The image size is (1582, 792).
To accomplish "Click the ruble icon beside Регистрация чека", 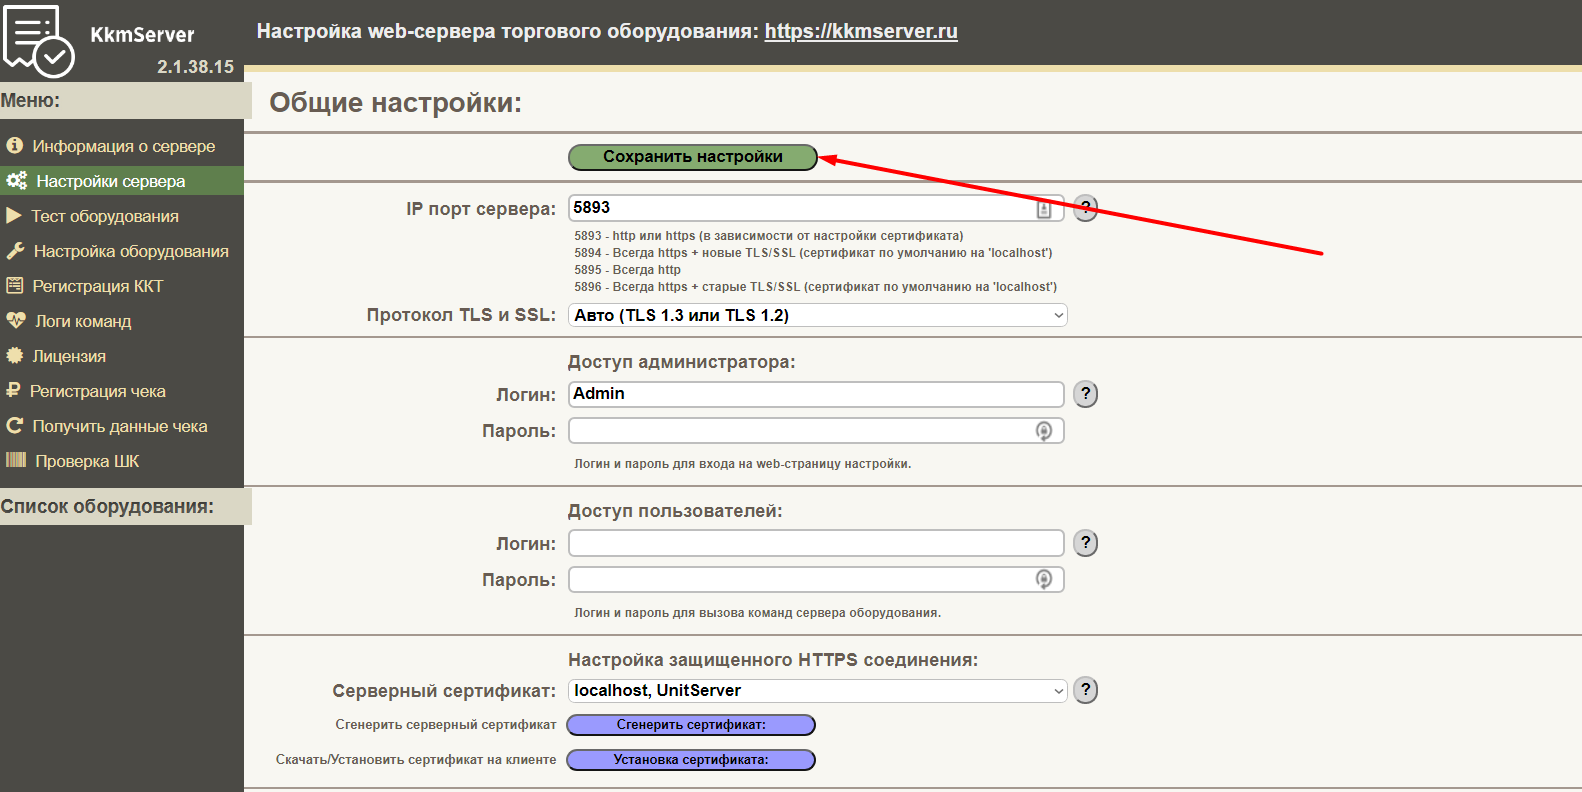I will [13, 391].
